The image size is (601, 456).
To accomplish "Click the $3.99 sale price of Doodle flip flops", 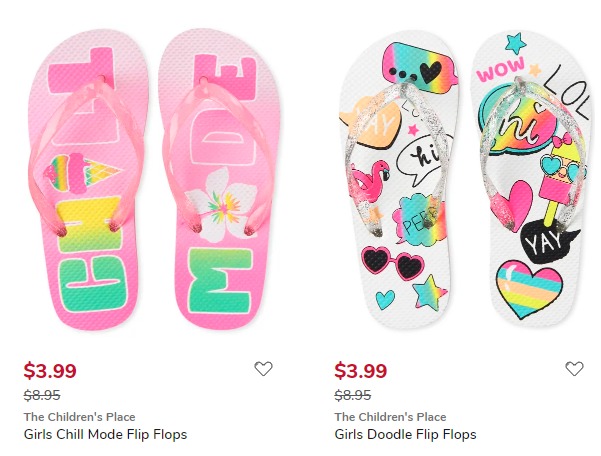I will click(361, 371).
